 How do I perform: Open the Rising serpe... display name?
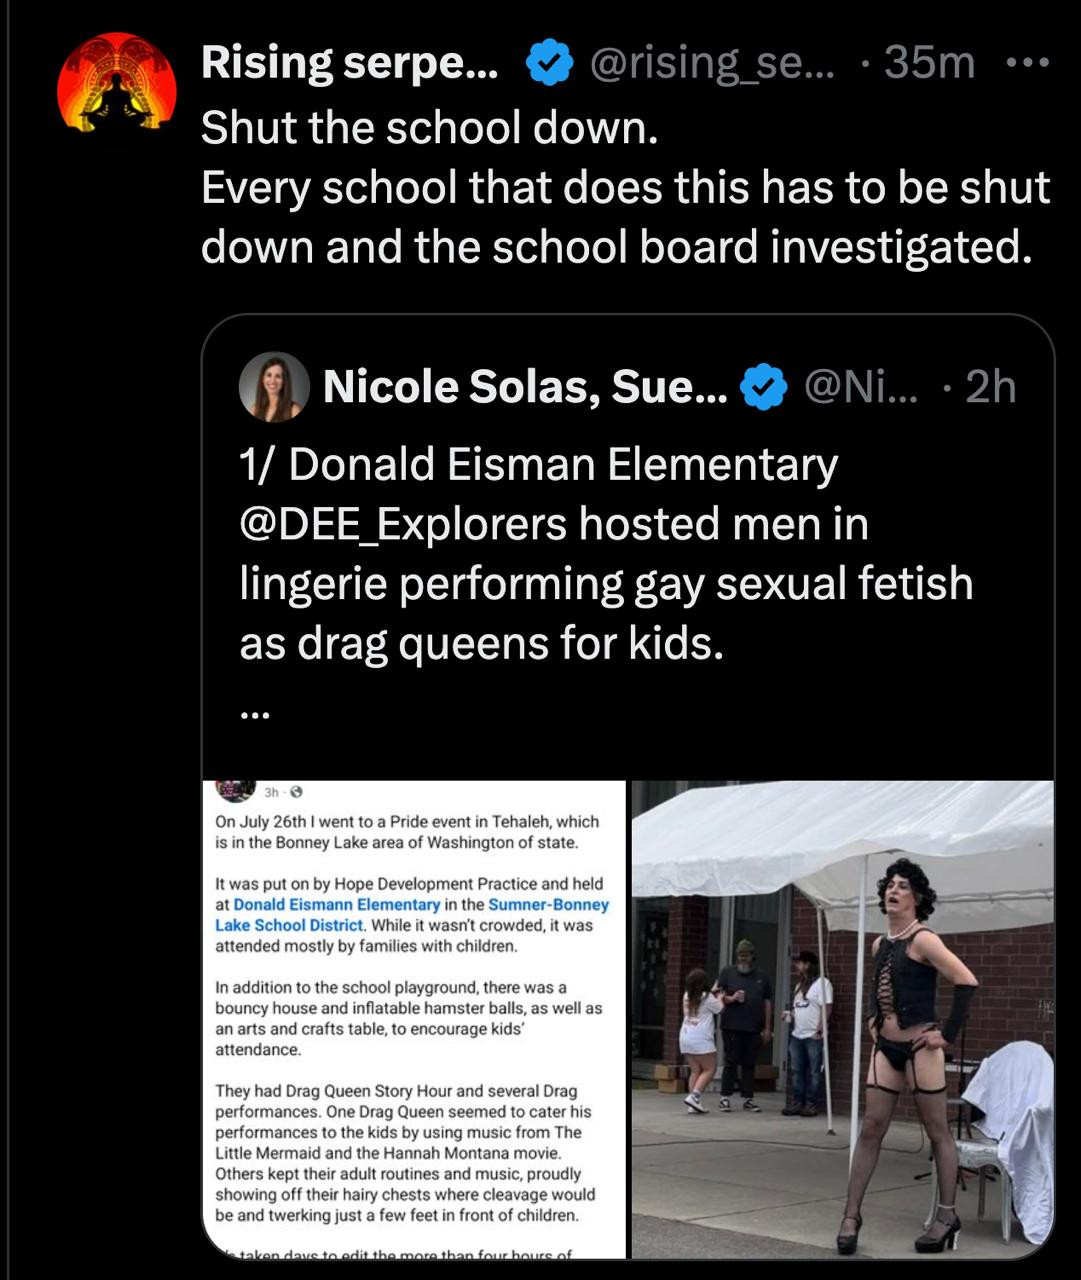350,63
